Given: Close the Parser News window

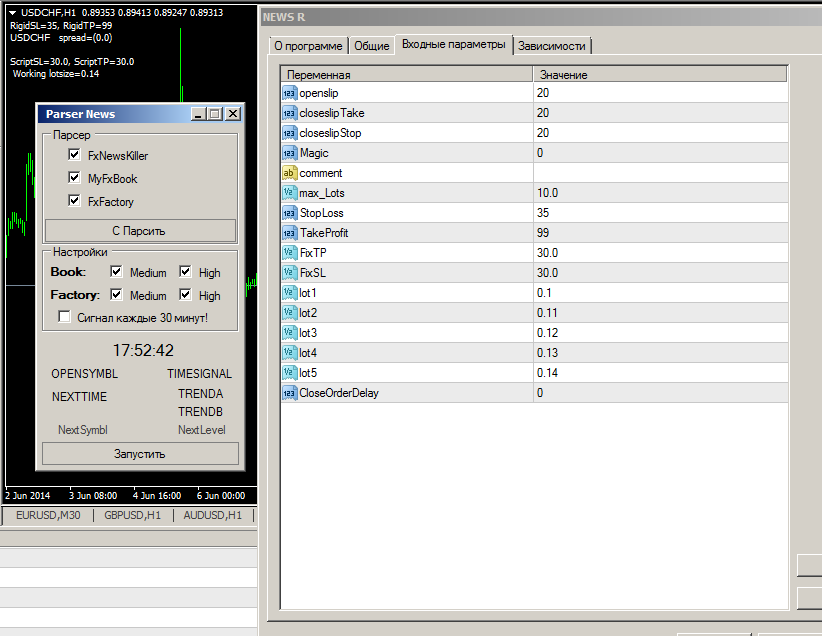Looking at the screenshot, I should pyautogui.click(x=233, y=114).
